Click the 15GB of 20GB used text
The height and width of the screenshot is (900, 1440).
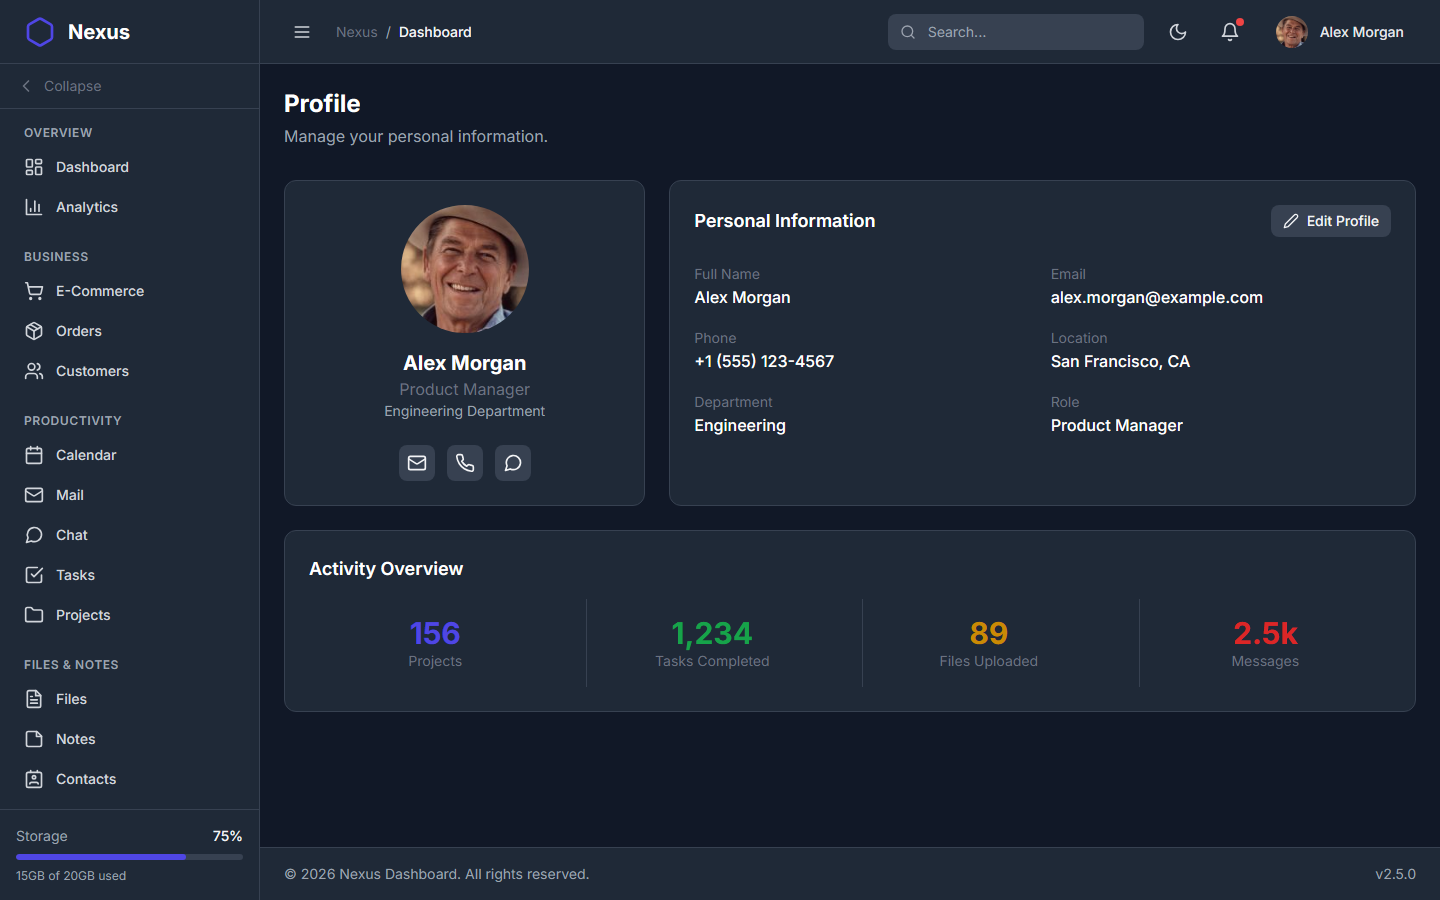71,876
